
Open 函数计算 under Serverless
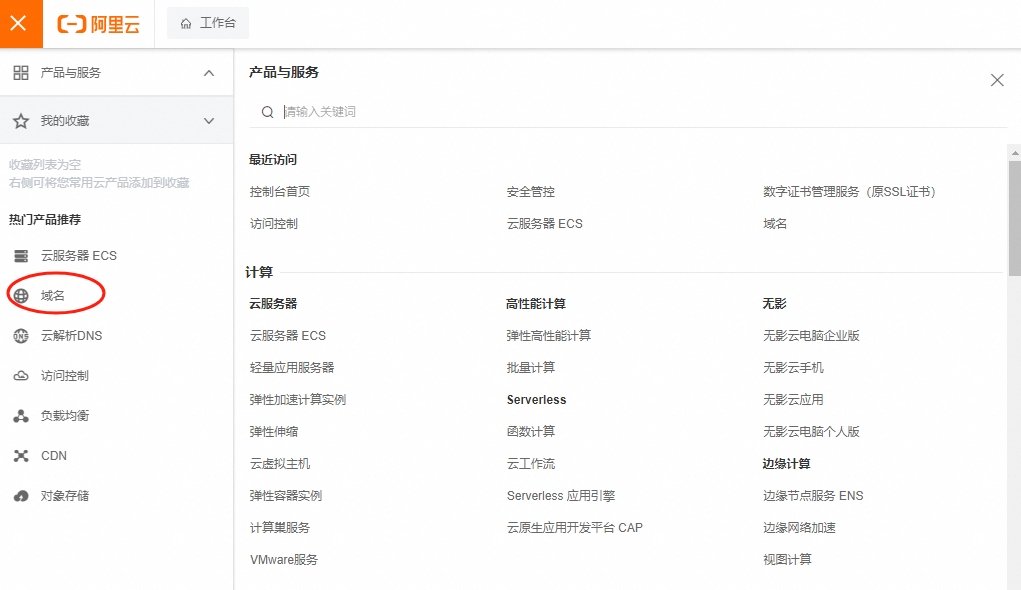click(x=531, y=432)
